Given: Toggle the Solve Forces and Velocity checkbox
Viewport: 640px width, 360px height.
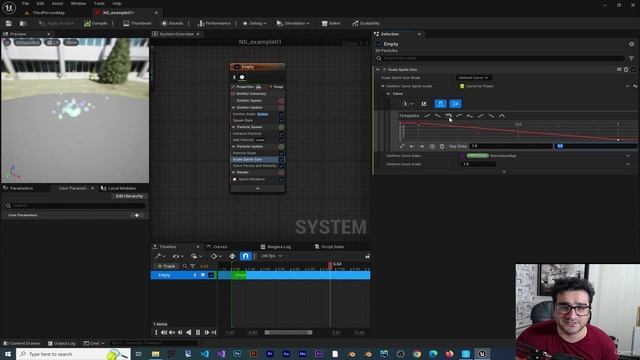Looking at the screenshot, I should coord(281,166).
